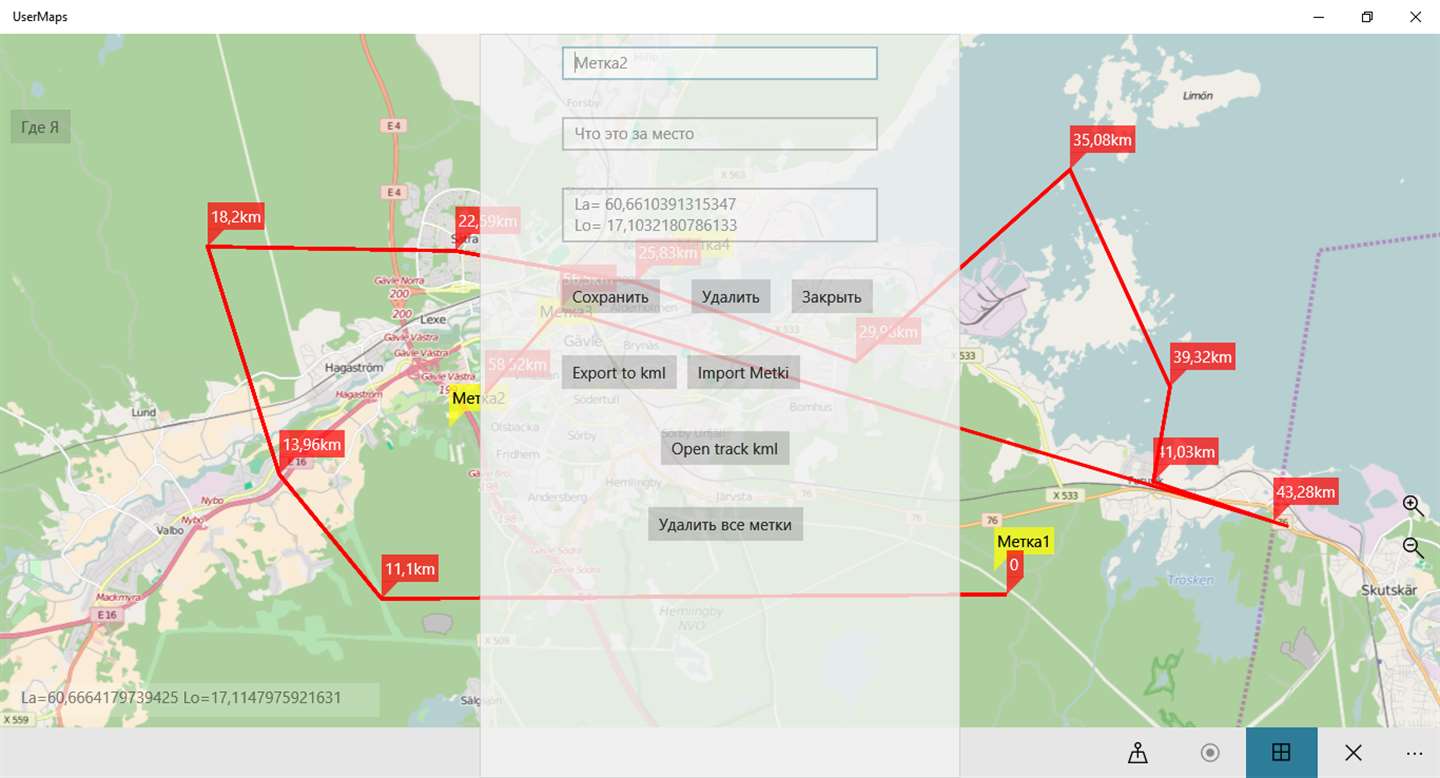1440x778 pixels.
Task: Click the yellow Метка1 map label
Action: [x=1024, y=542]
